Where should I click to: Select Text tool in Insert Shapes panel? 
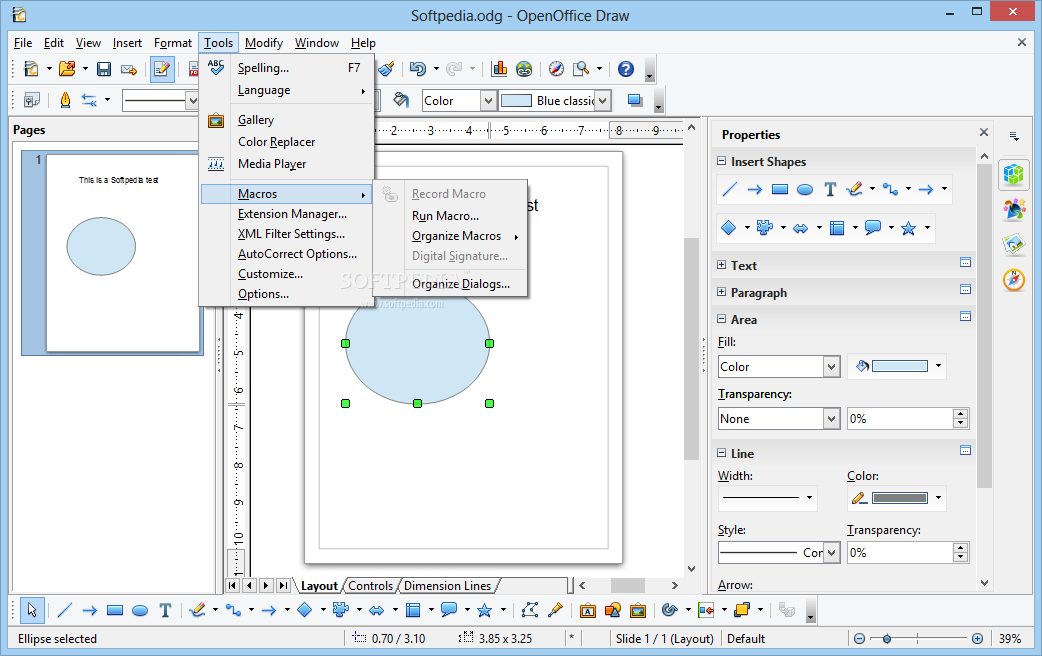pyautogui.click(x=830, y=189)
